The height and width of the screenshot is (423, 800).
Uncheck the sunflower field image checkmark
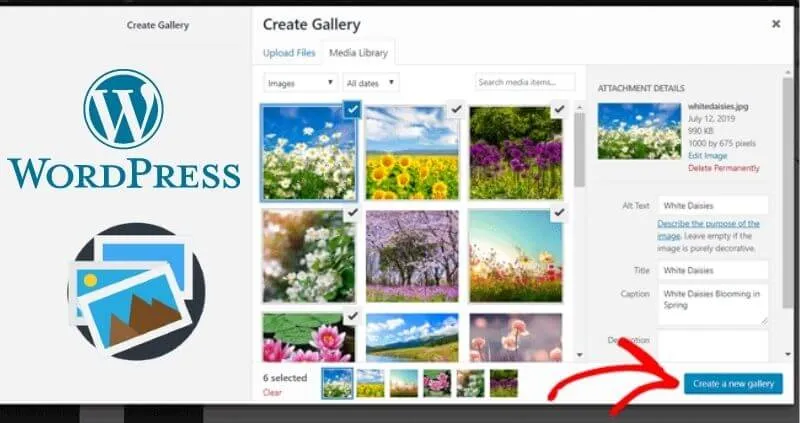point(456,109)
